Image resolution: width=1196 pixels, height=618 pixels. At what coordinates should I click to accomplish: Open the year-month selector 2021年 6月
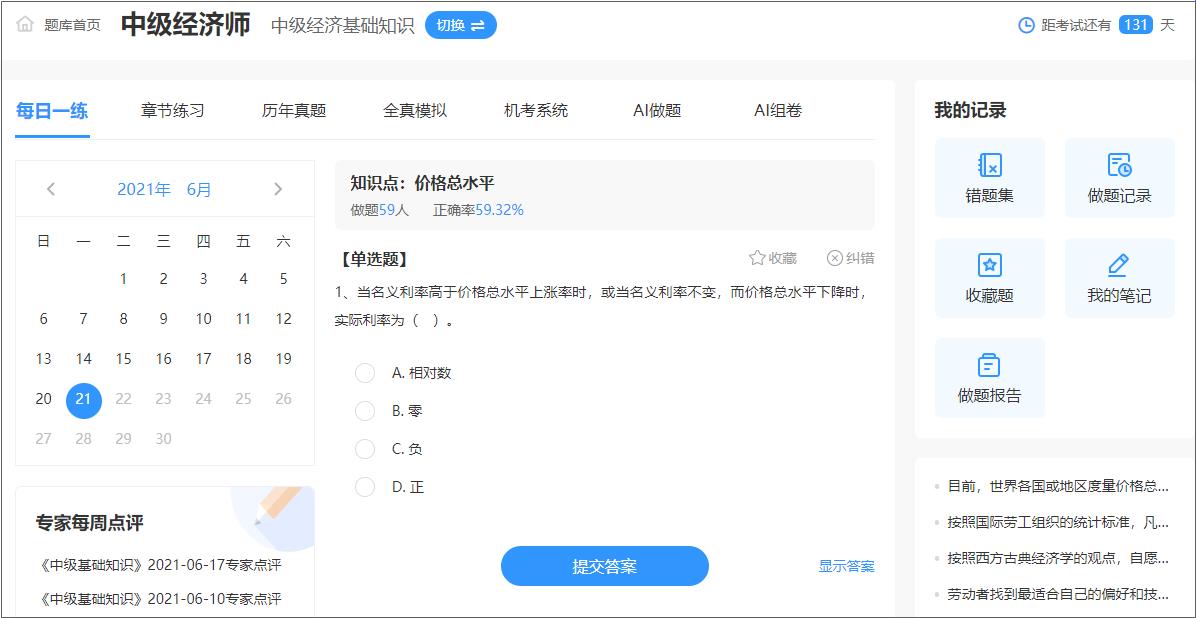click(164, 189)
